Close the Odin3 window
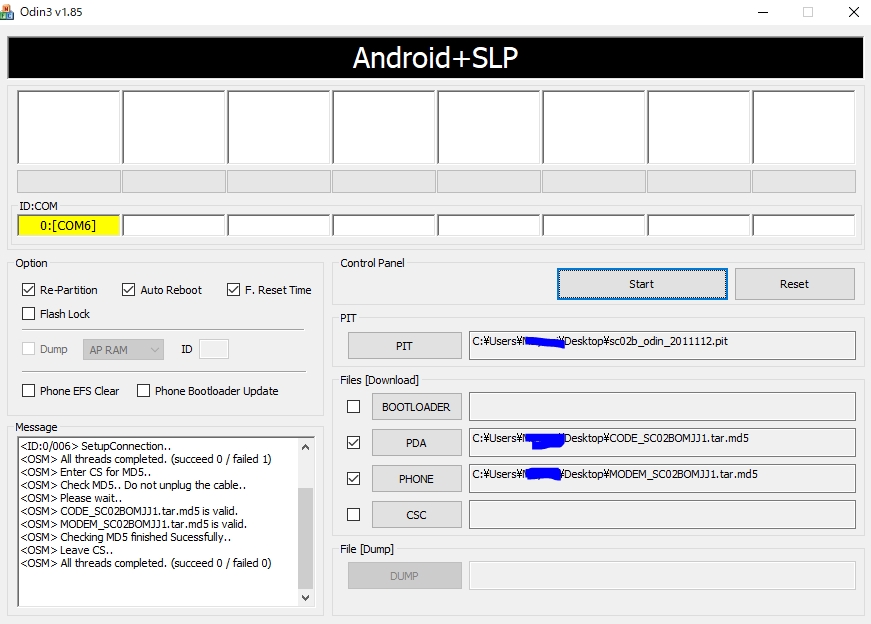871x624 pixels. tap(854, 12)
